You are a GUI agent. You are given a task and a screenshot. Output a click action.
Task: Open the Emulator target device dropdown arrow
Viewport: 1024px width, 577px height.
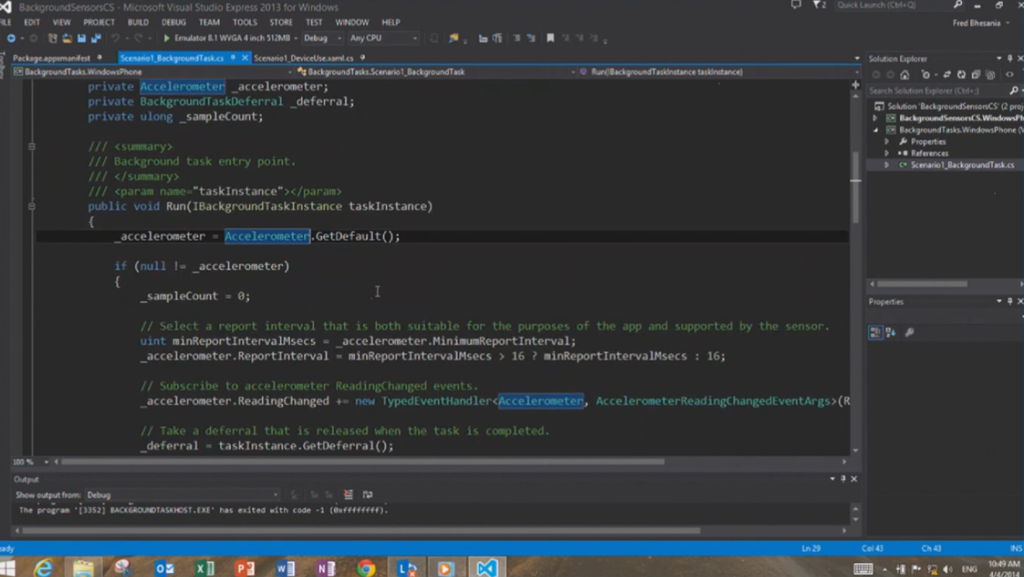pyautogui.click(x=295, y=38)
